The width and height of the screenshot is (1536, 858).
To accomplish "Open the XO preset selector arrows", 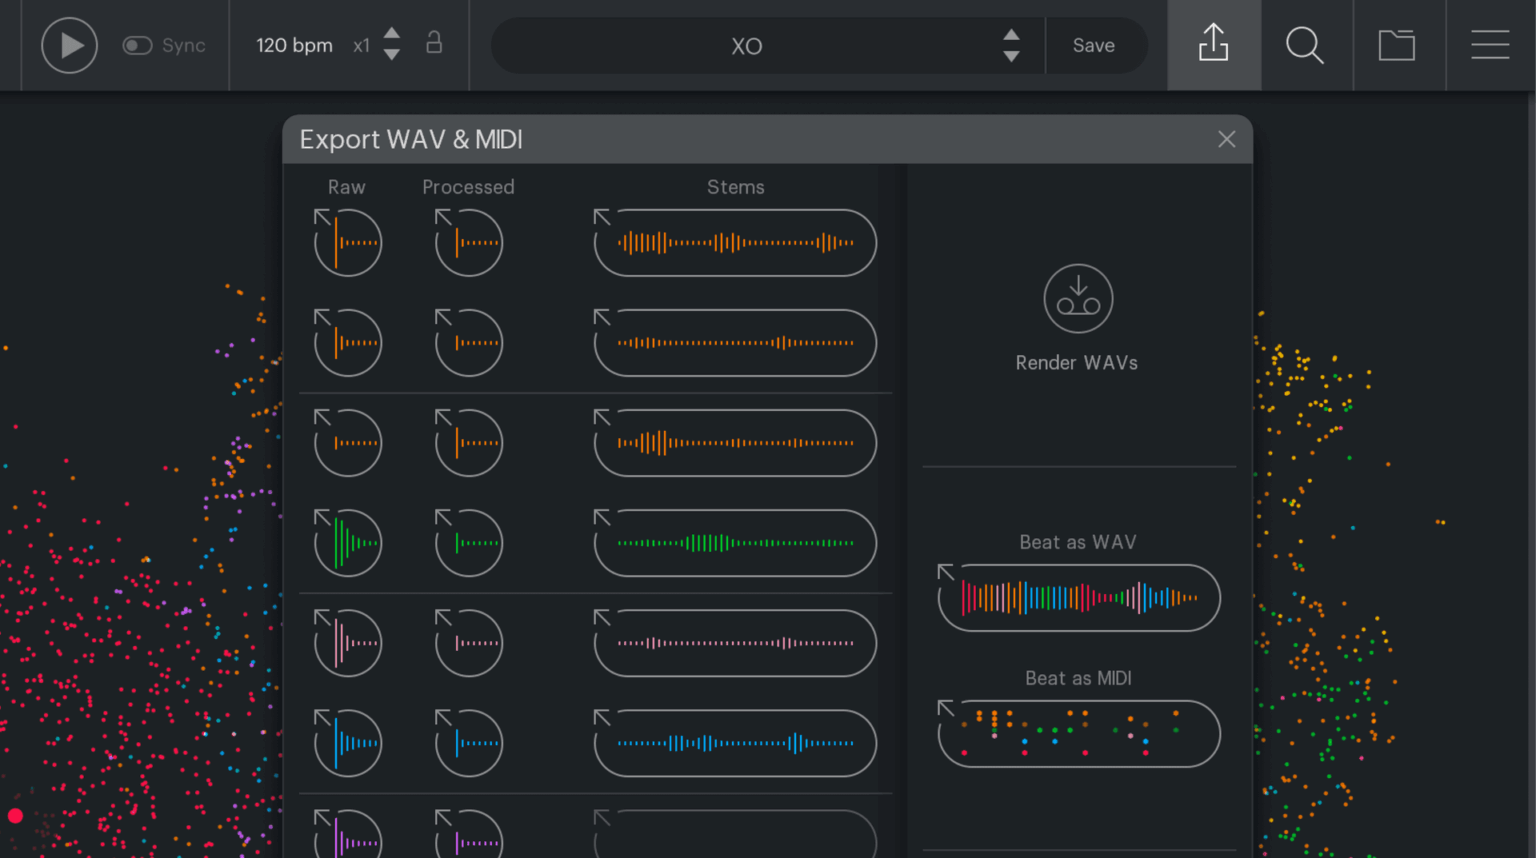I will [1011, 45].
